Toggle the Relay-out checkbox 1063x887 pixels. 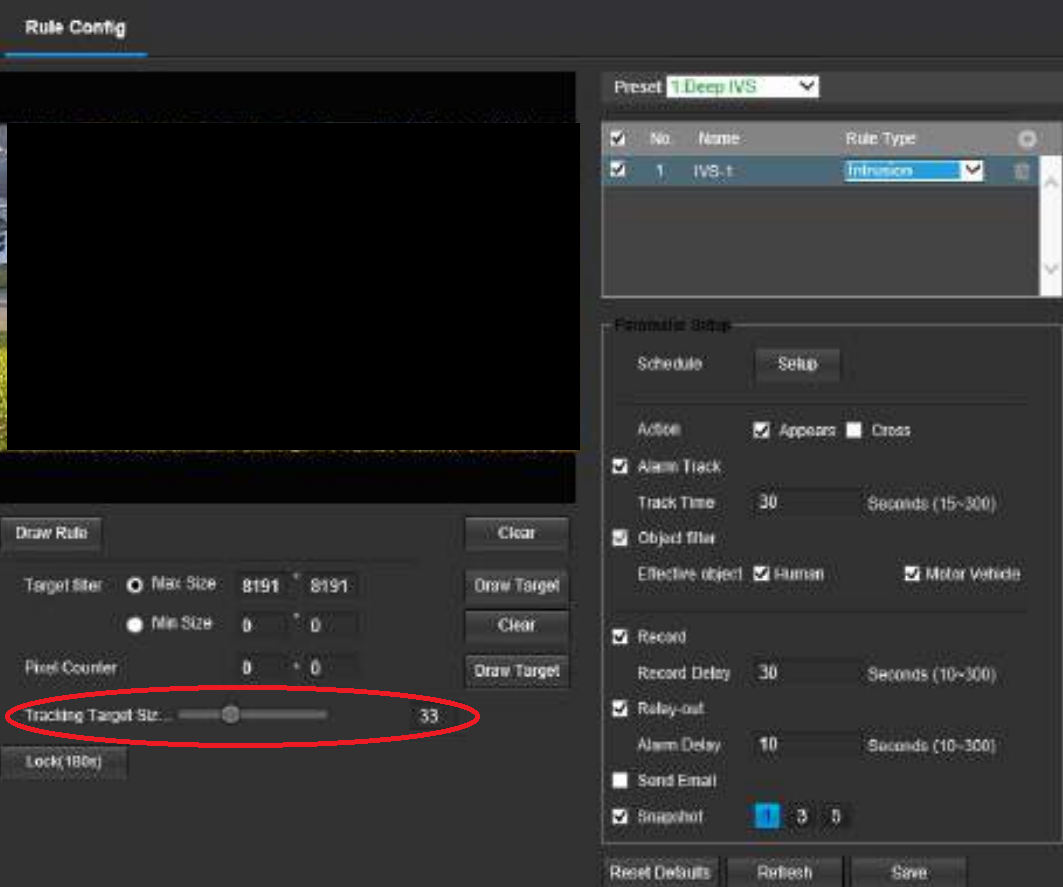(x=620, y=709)
